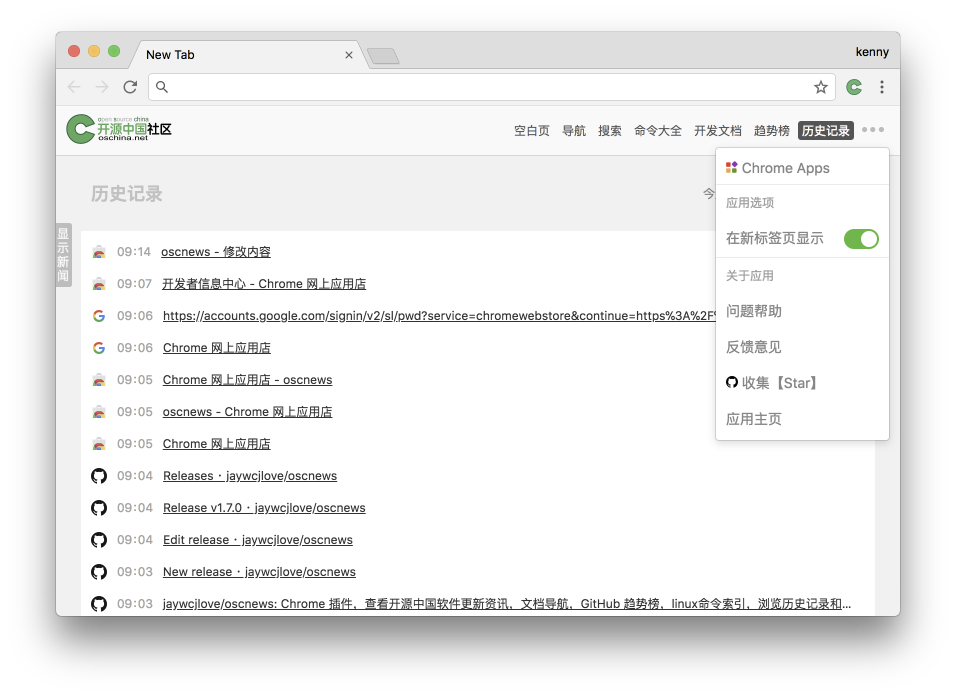Viewport: 956px width, 696px height.
Task: Switch to the 导航 tab
Action: tap(574, 130)
